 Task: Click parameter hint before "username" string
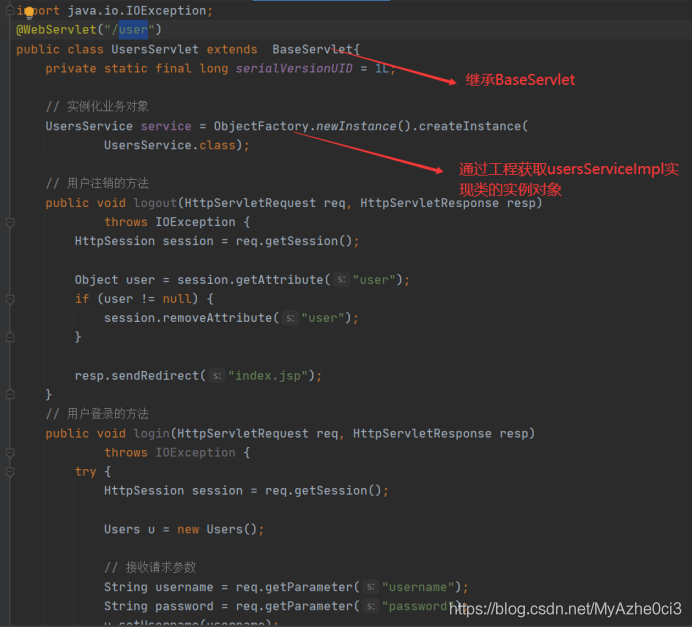371,587
